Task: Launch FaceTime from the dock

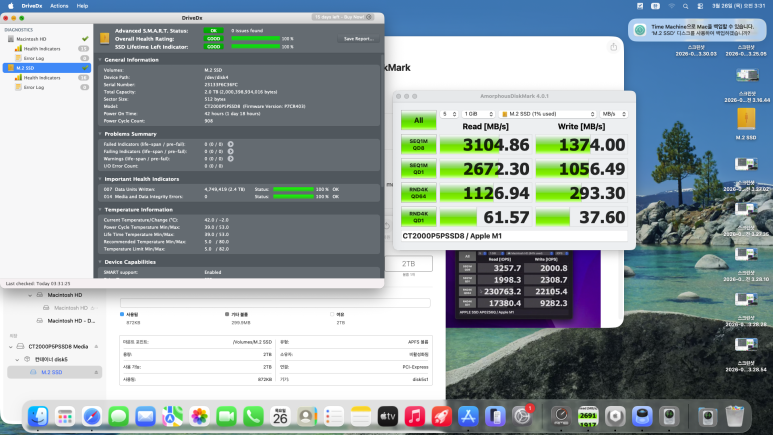Action: pos(226,417)
